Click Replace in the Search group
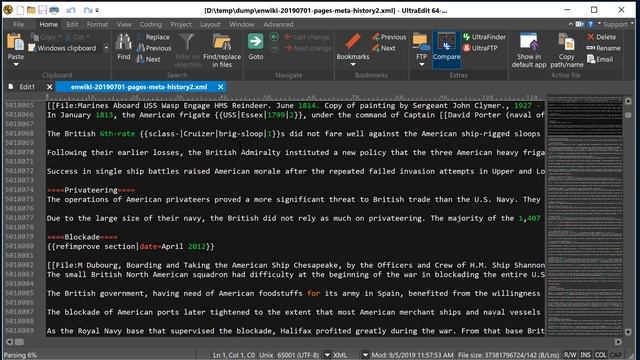Viewport: 640px width, 360px height. pyautogui.click(x=153, y=37)
